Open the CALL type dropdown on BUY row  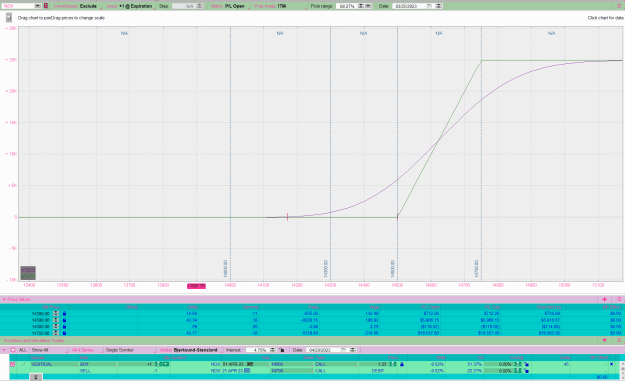336,364
